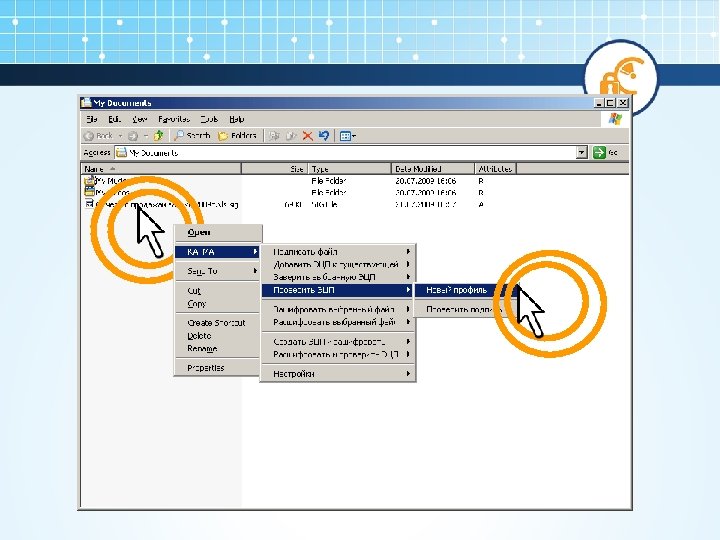Choose Open in the context menu

(218, 233)
